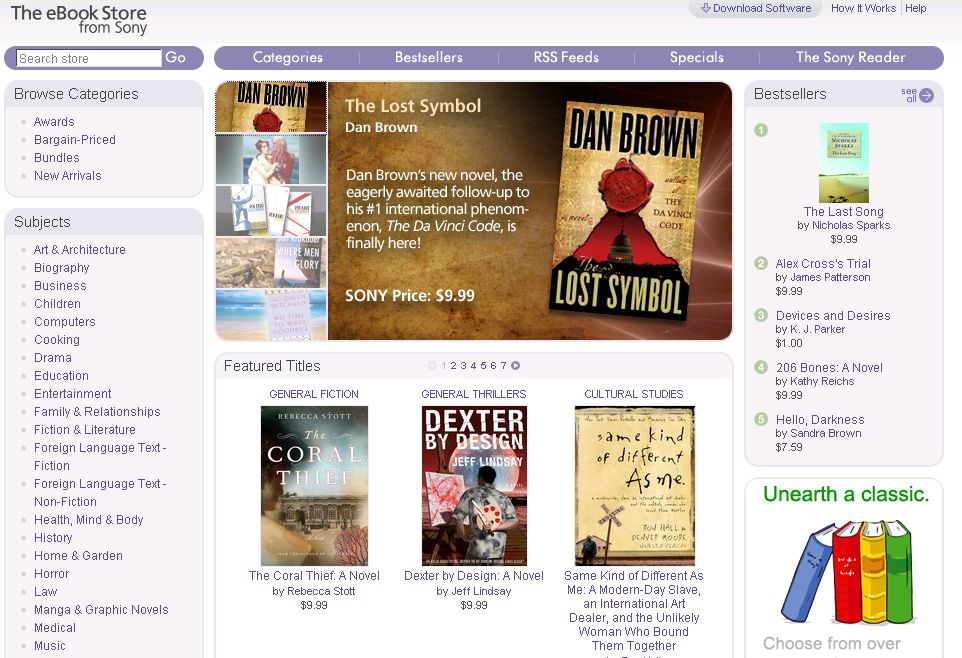Click The Lost Symbol large book cover
Screen dimensions: 962x658
tap(626, 210)
